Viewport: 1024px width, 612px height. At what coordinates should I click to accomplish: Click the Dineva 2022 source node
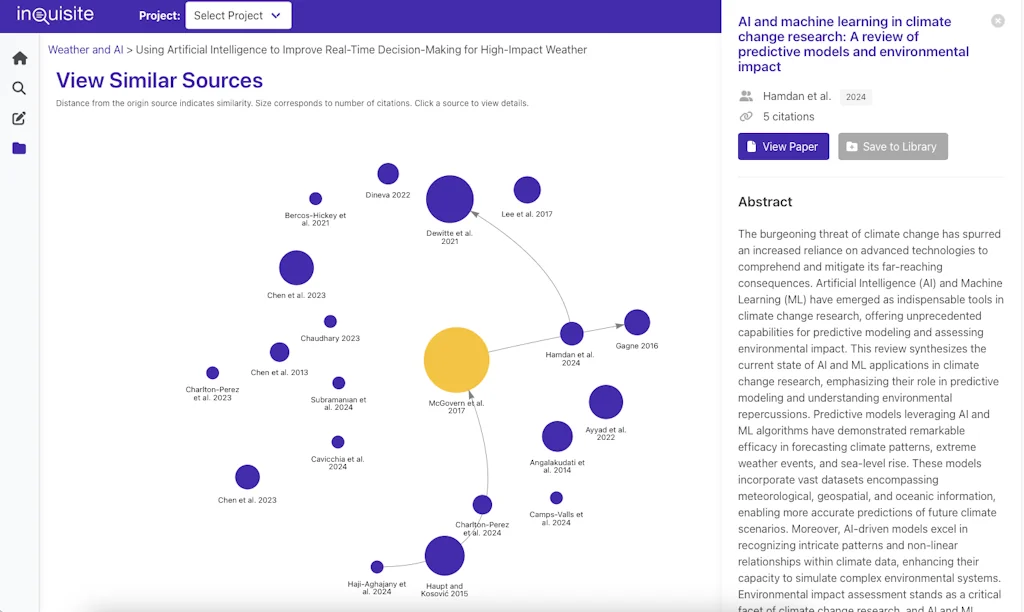tap(388, 174)
